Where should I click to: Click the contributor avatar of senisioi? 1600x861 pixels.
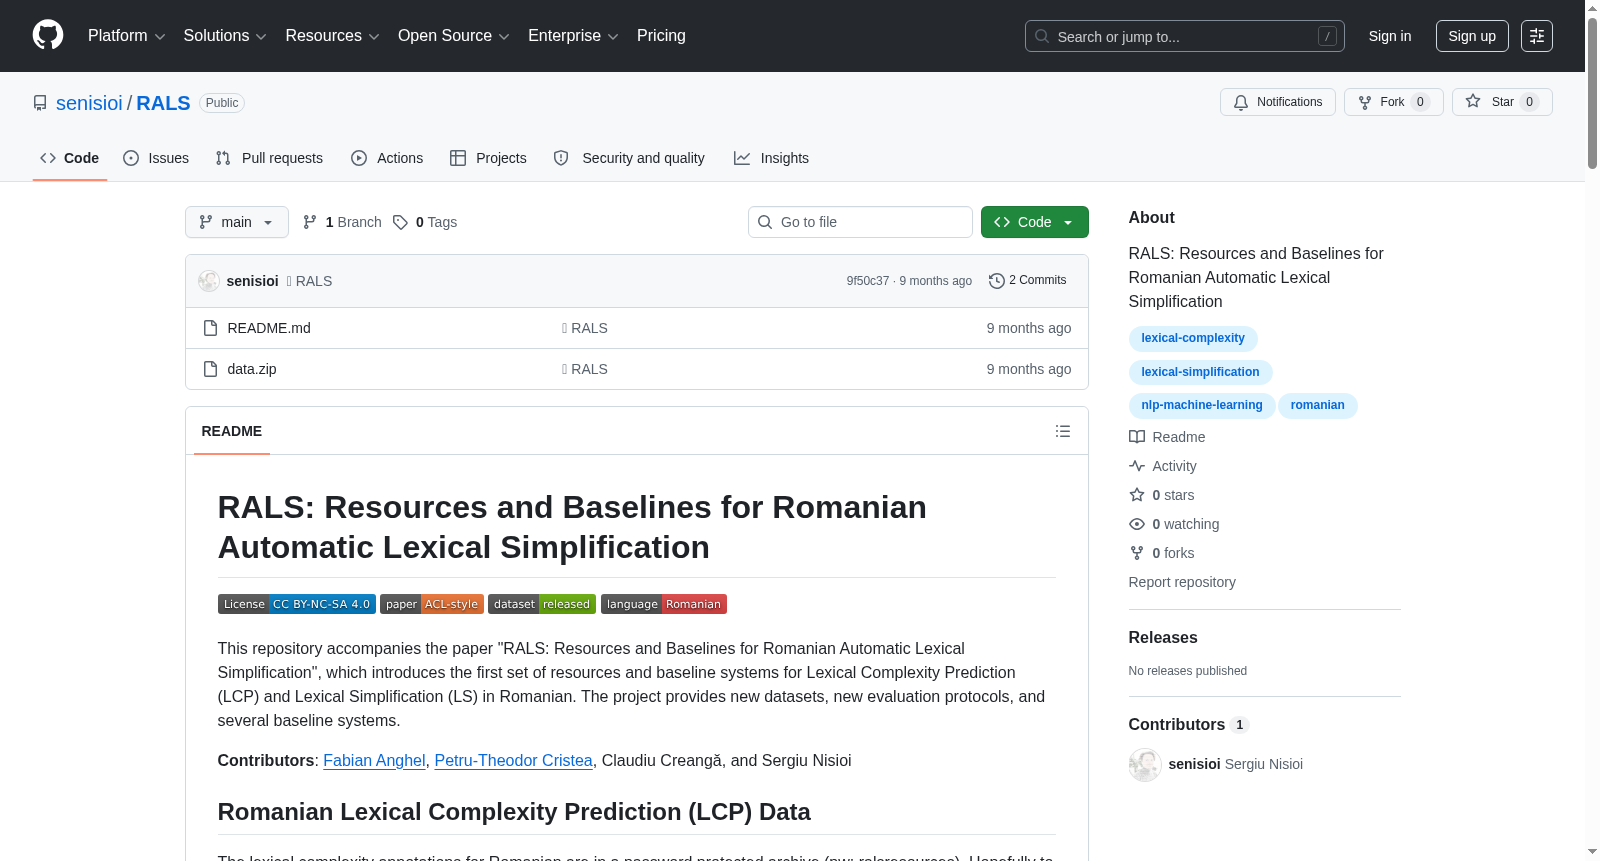1145,765
